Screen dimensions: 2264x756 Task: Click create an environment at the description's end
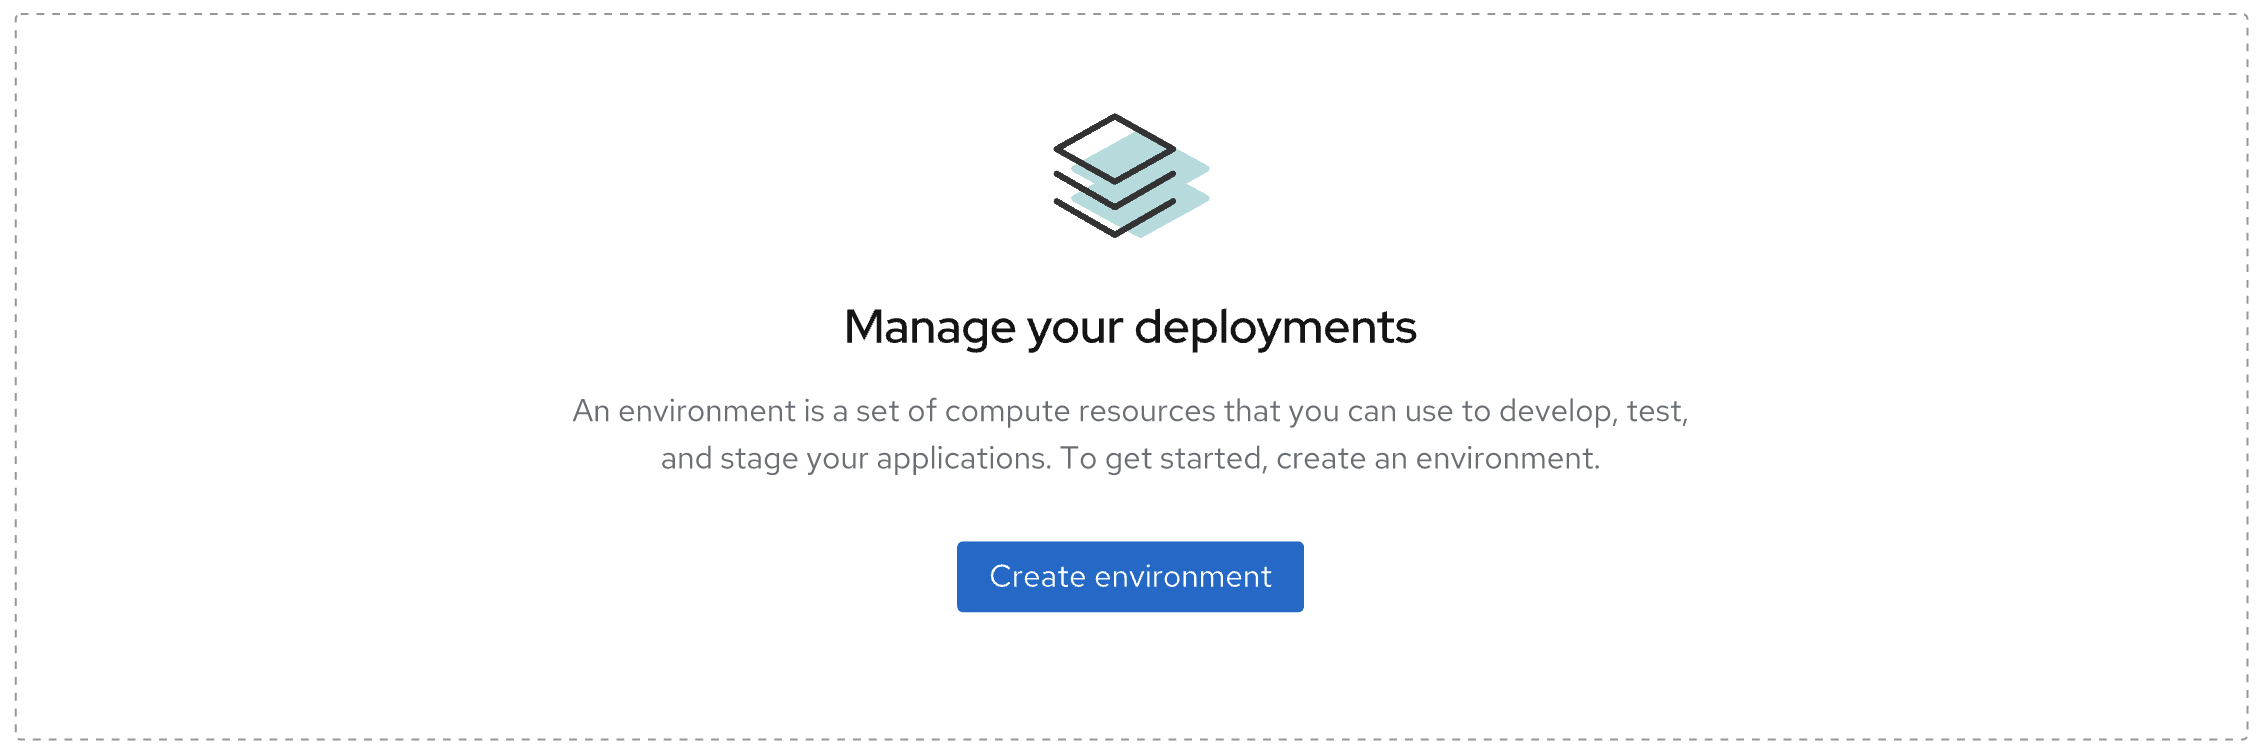pos(1438,458)
